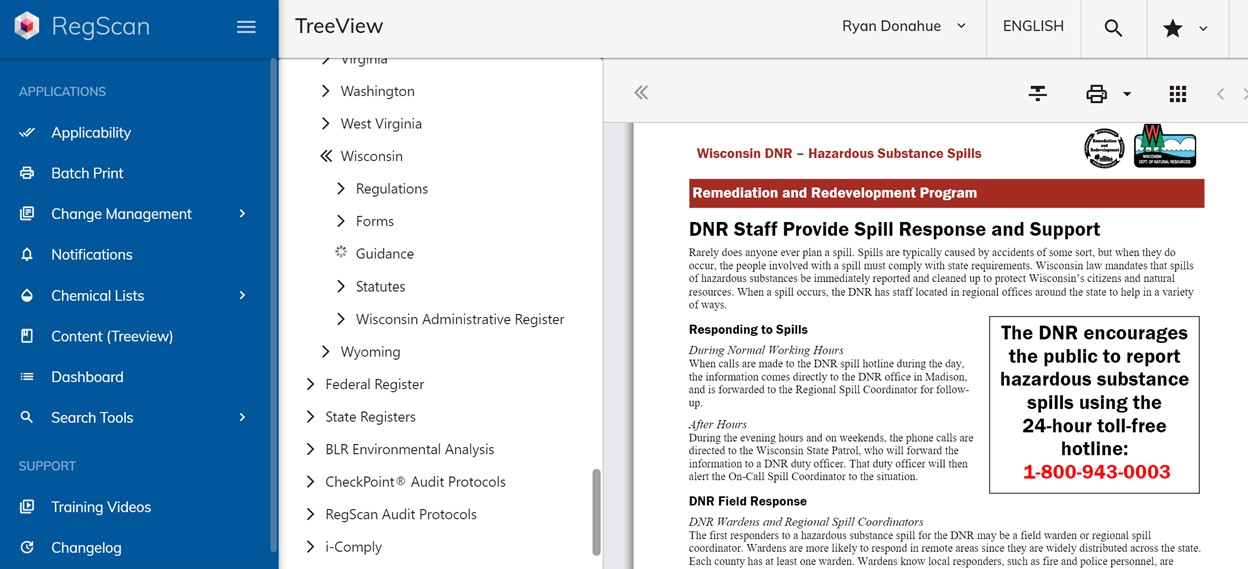
Task: Switch language via ENGLISH button
Action: point(1033,27)
